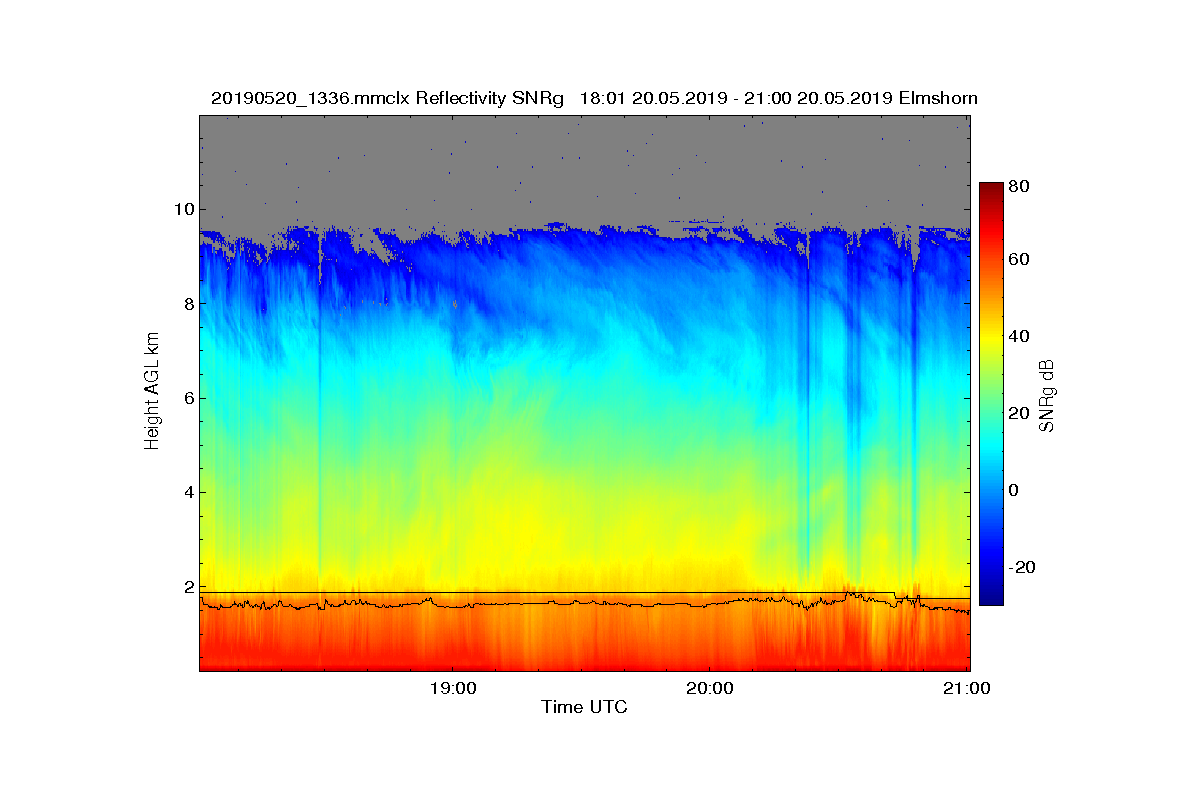Click the 19:00 time tick label
The height and width of the screenshot is (800, 1200).
tap(452, 688)
